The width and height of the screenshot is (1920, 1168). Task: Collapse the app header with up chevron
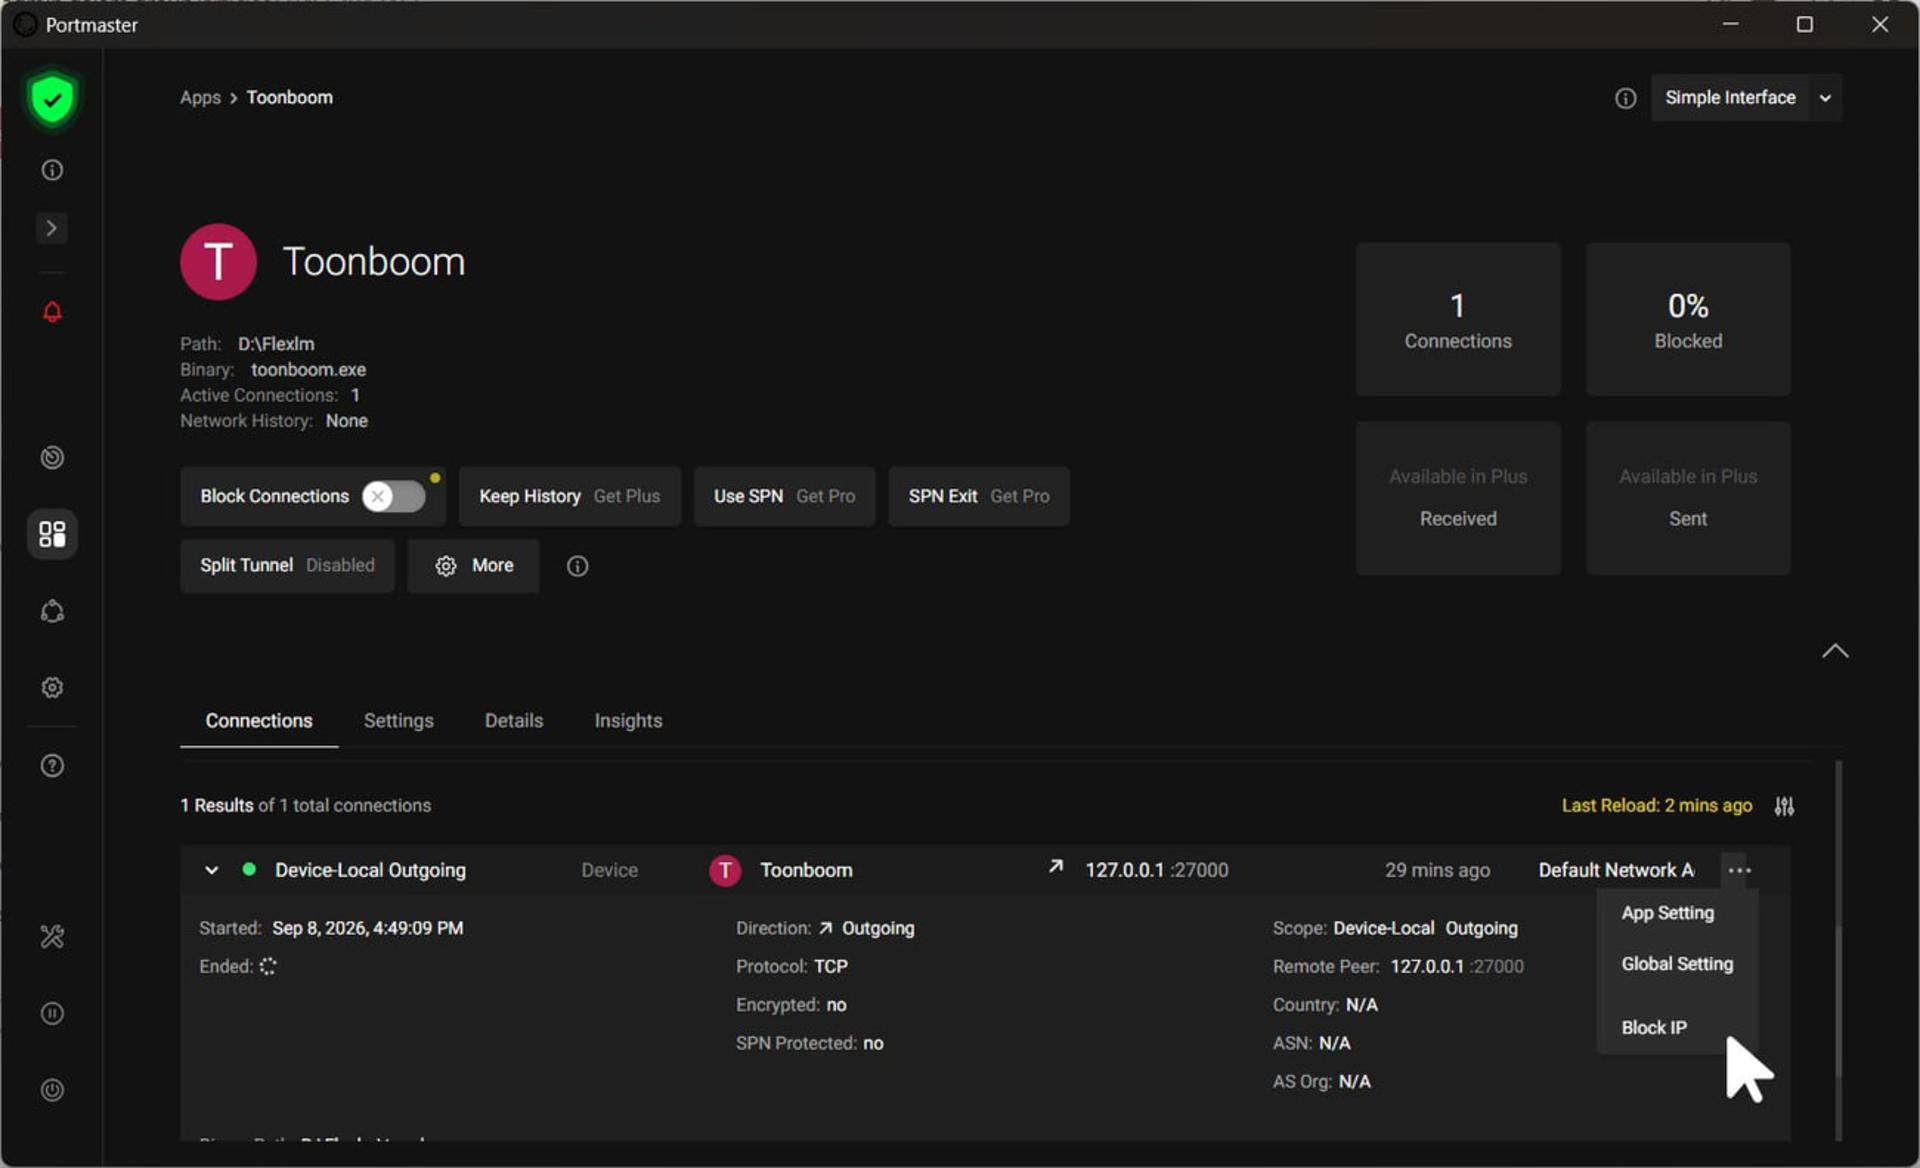point(1834,651)
